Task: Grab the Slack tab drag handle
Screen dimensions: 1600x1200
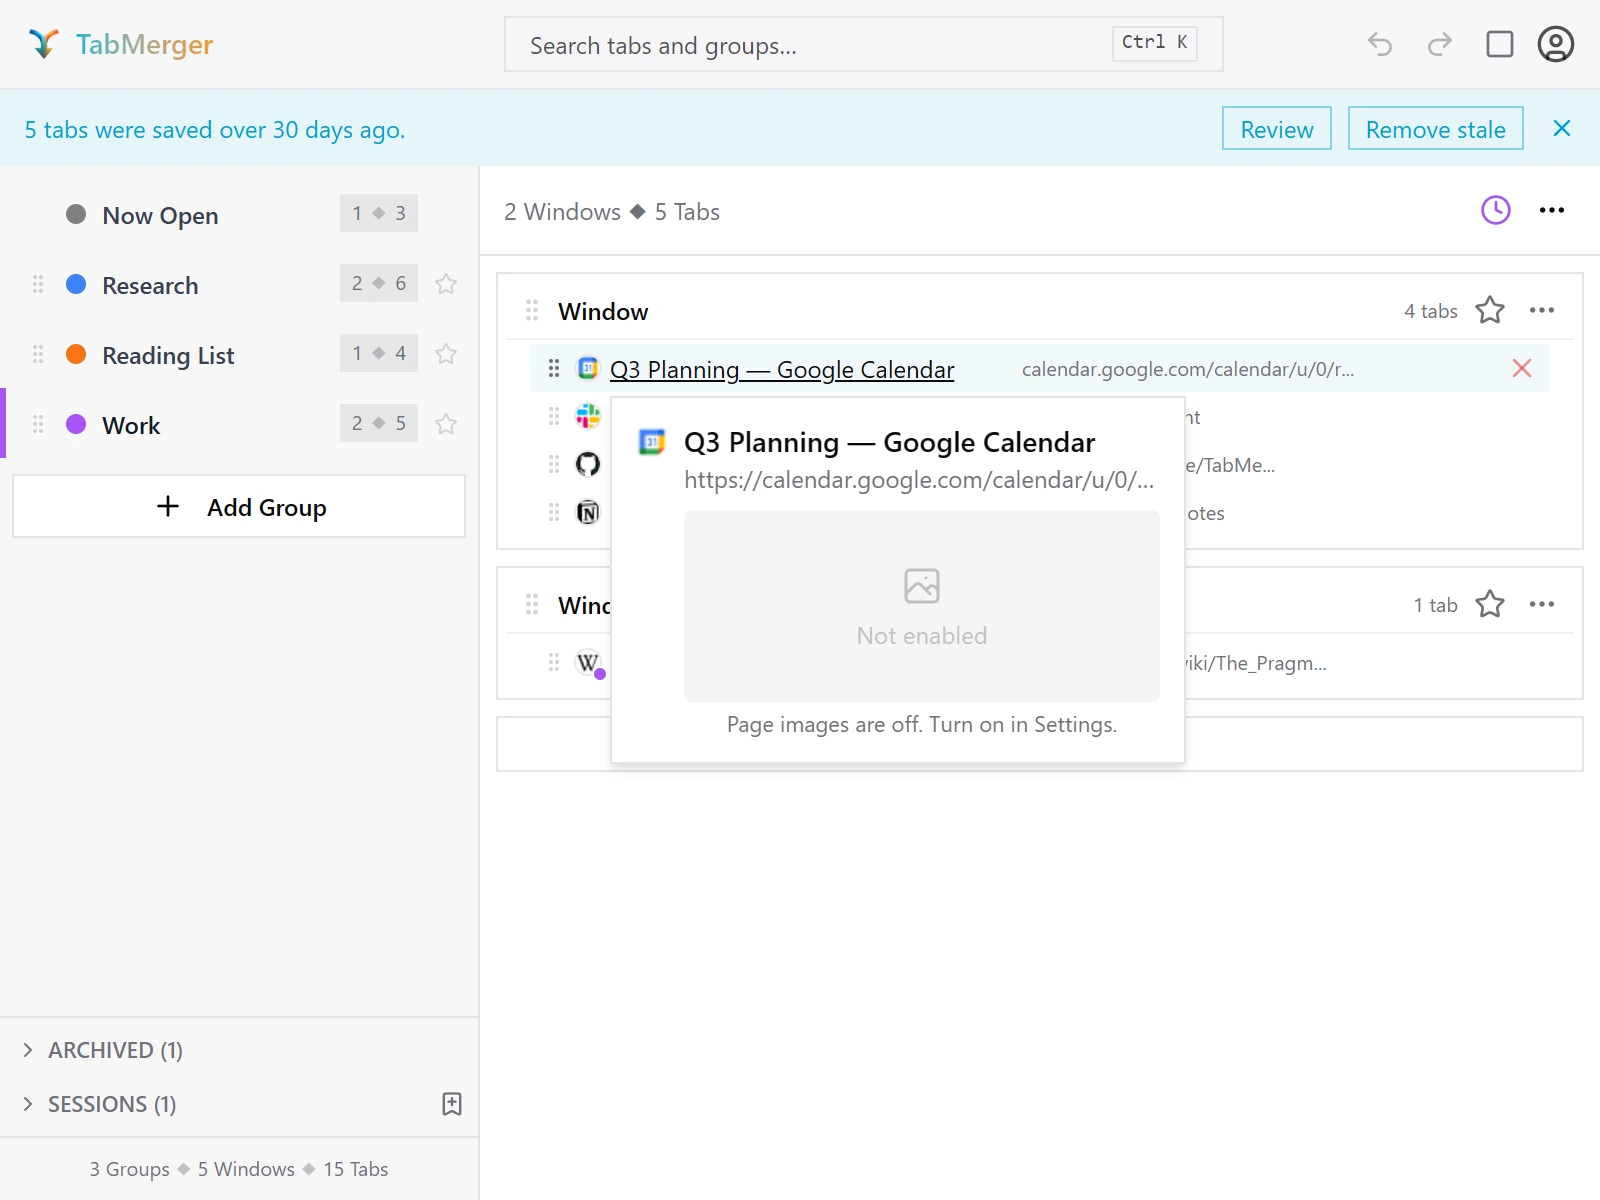Action: coord(554,417)
